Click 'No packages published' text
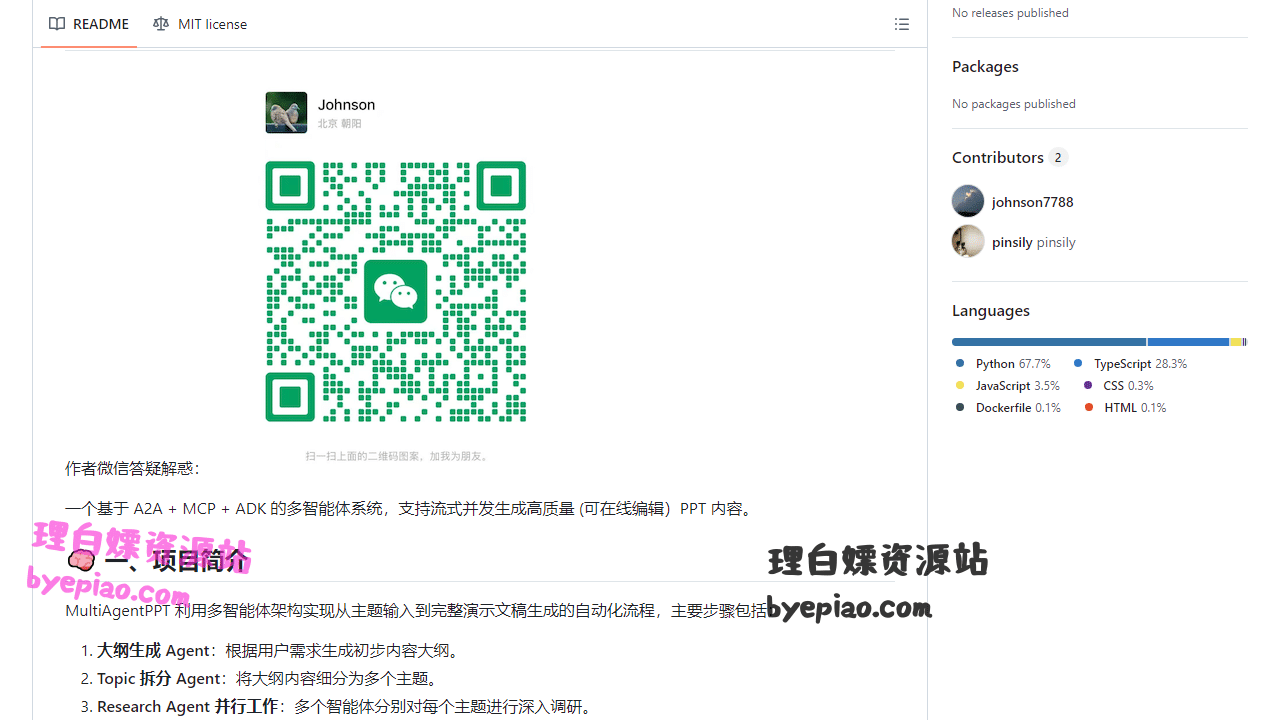This screenshot has height=720, width=1280. [x=1014, y=104]
